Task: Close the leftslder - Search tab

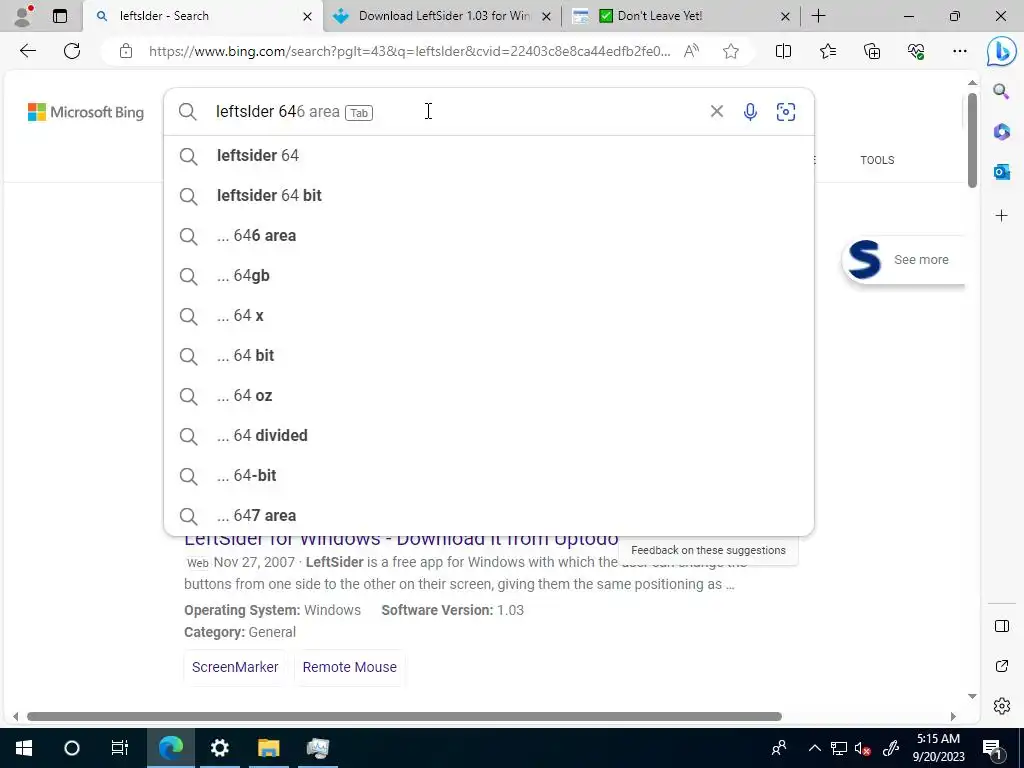Action: point(307,16)
